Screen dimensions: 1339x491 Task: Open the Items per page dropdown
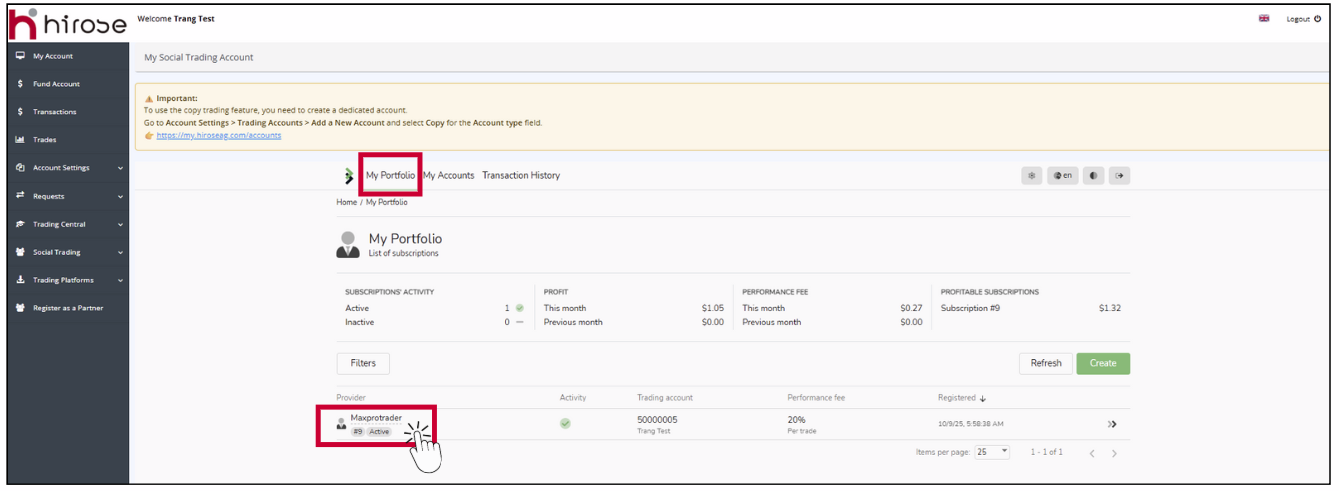[992, 452]
